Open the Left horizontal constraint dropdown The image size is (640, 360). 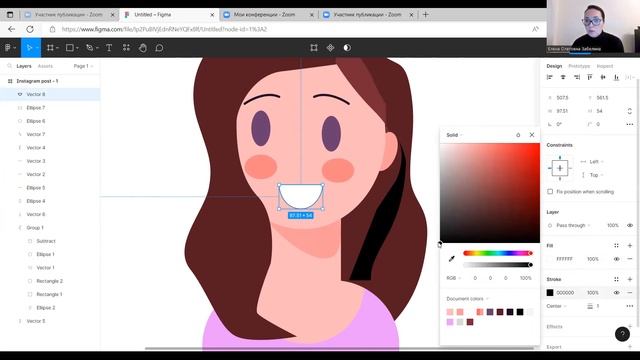(596, 162)
